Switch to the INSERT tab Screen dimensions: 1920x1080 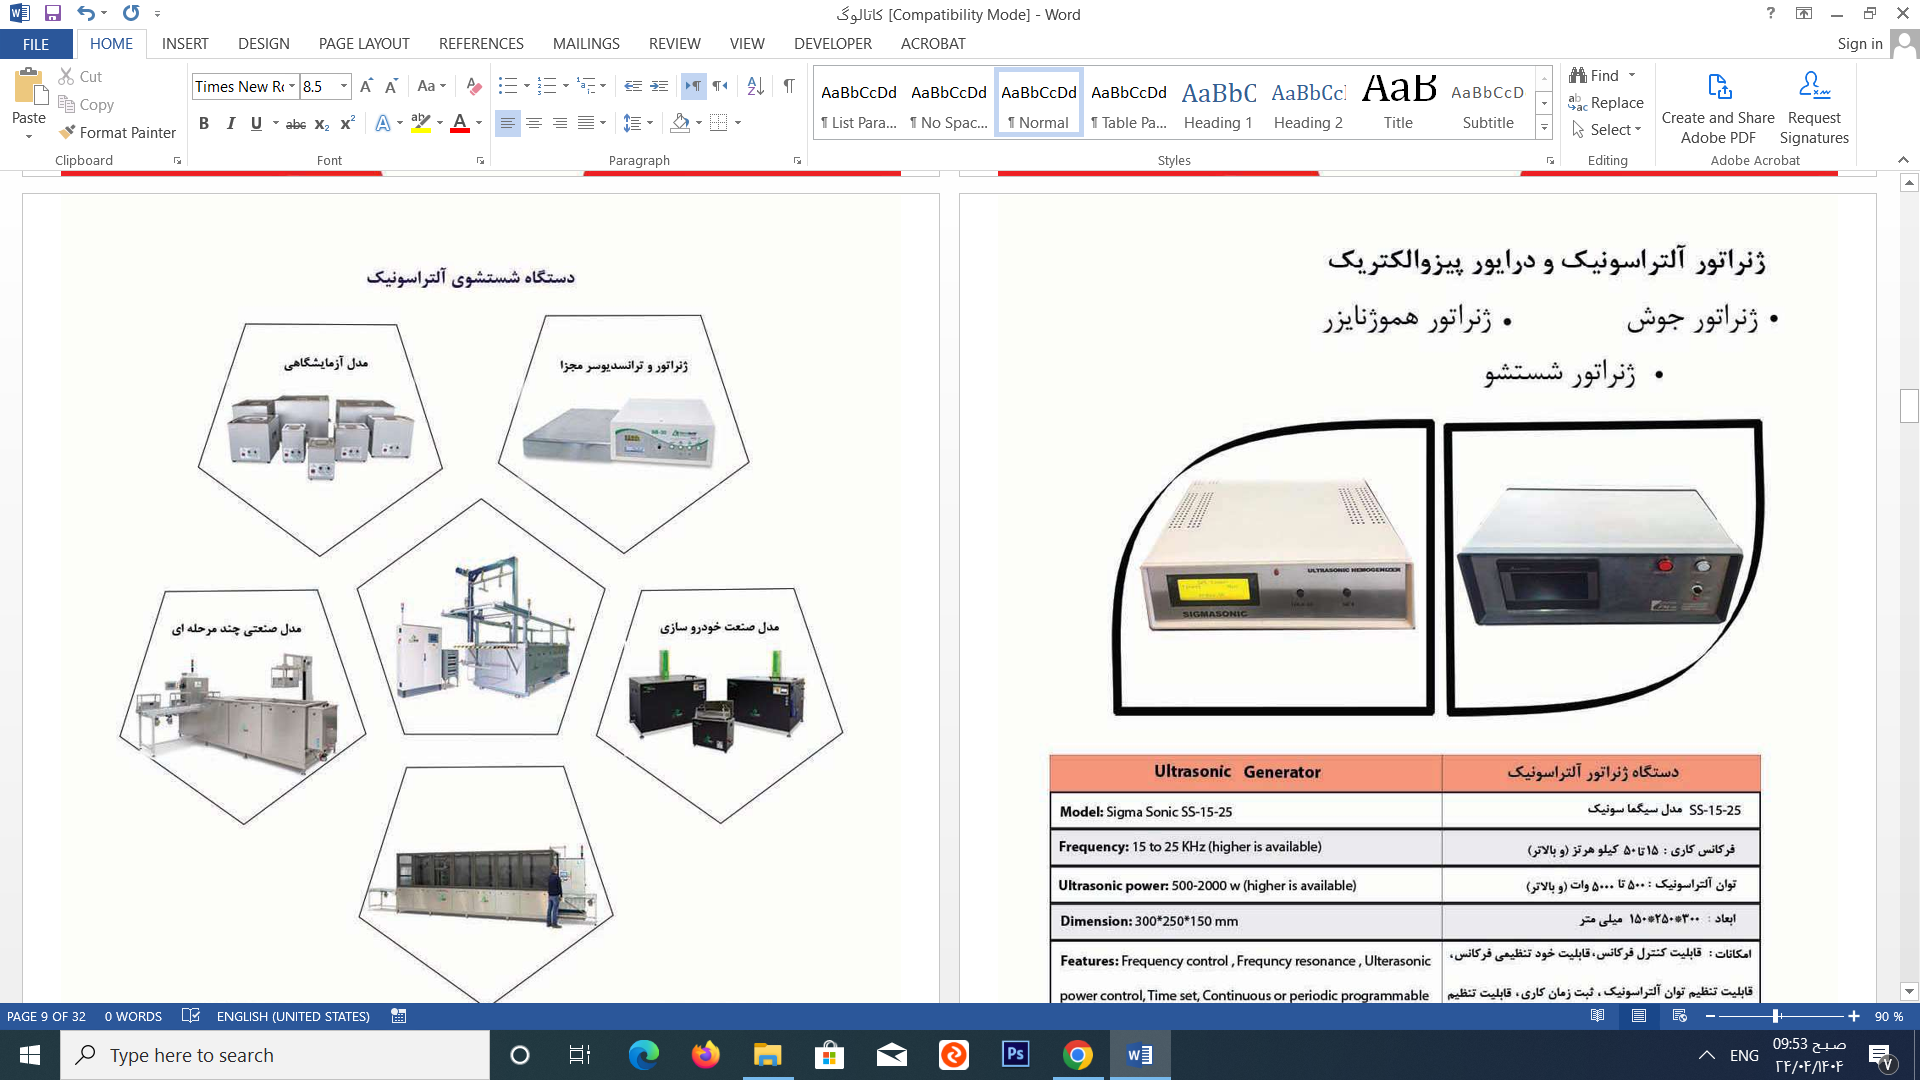point(185,44)
